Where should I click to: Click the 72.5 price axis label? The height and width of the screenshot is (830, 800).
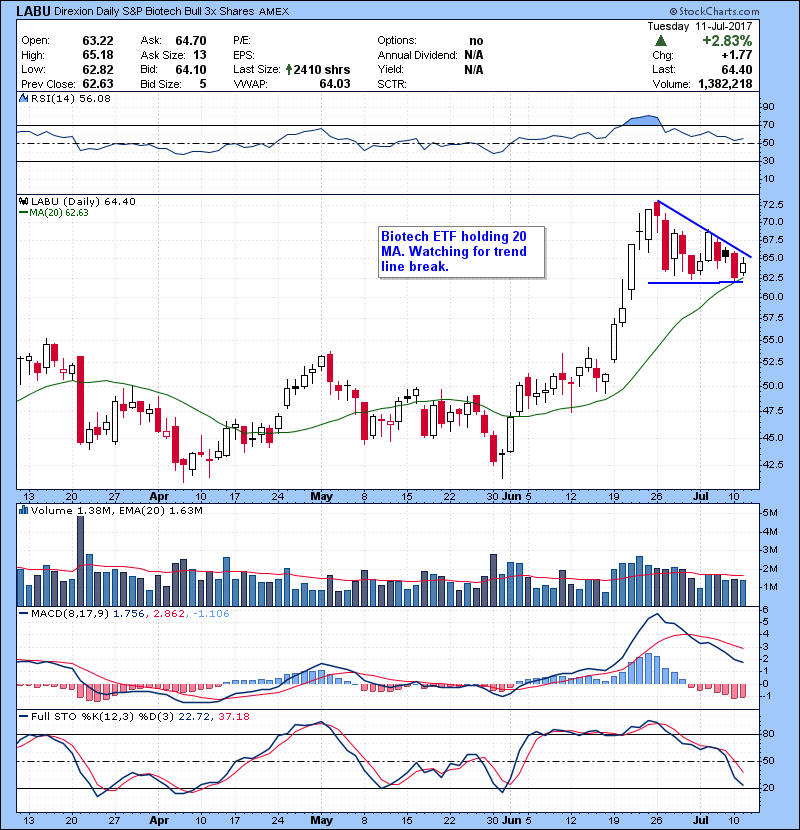(772, 204)
